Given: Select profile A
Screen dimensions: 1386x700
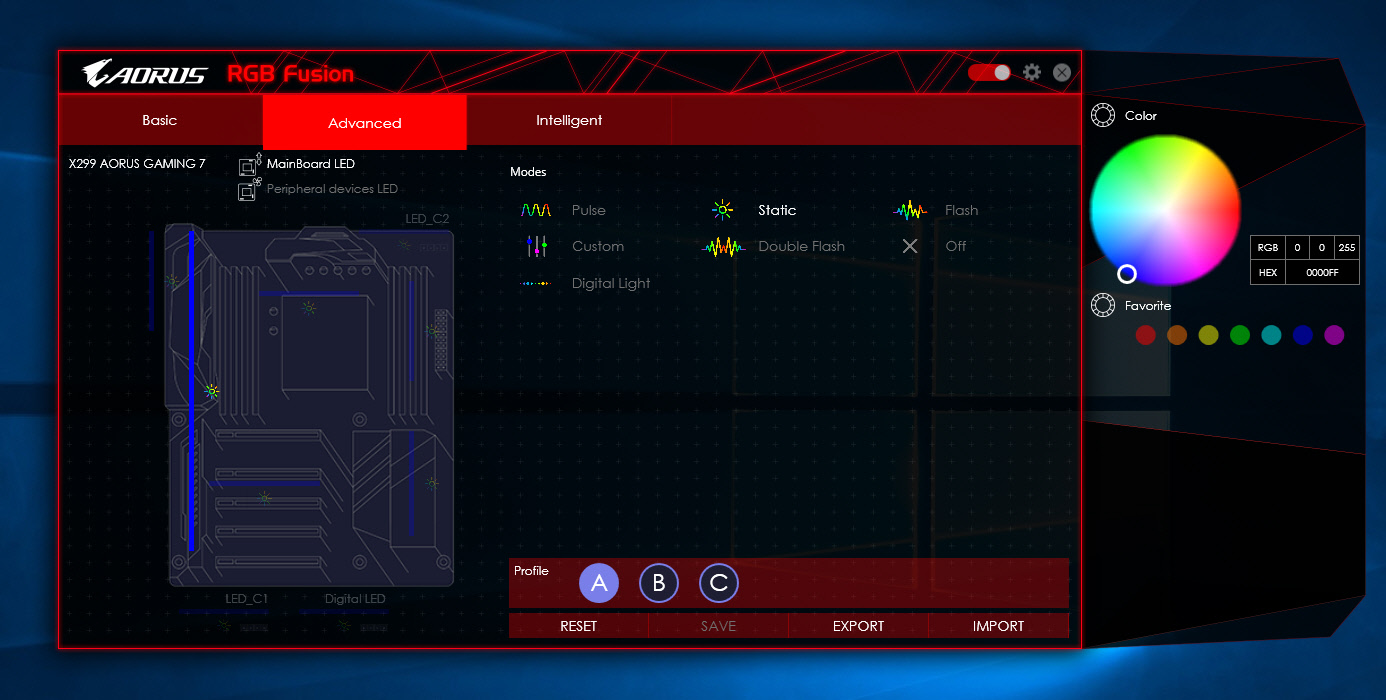Looking at the screenshot, I should 599,583.
